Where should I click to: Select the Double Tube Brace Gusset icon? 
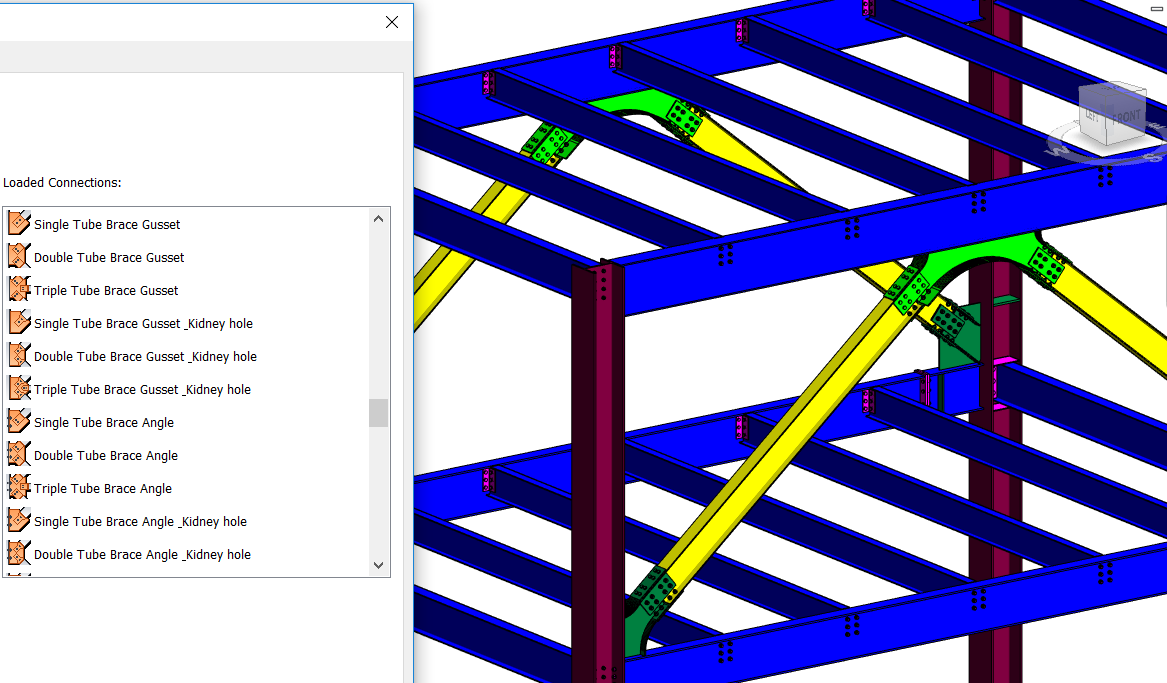click(x=18, y=256)
